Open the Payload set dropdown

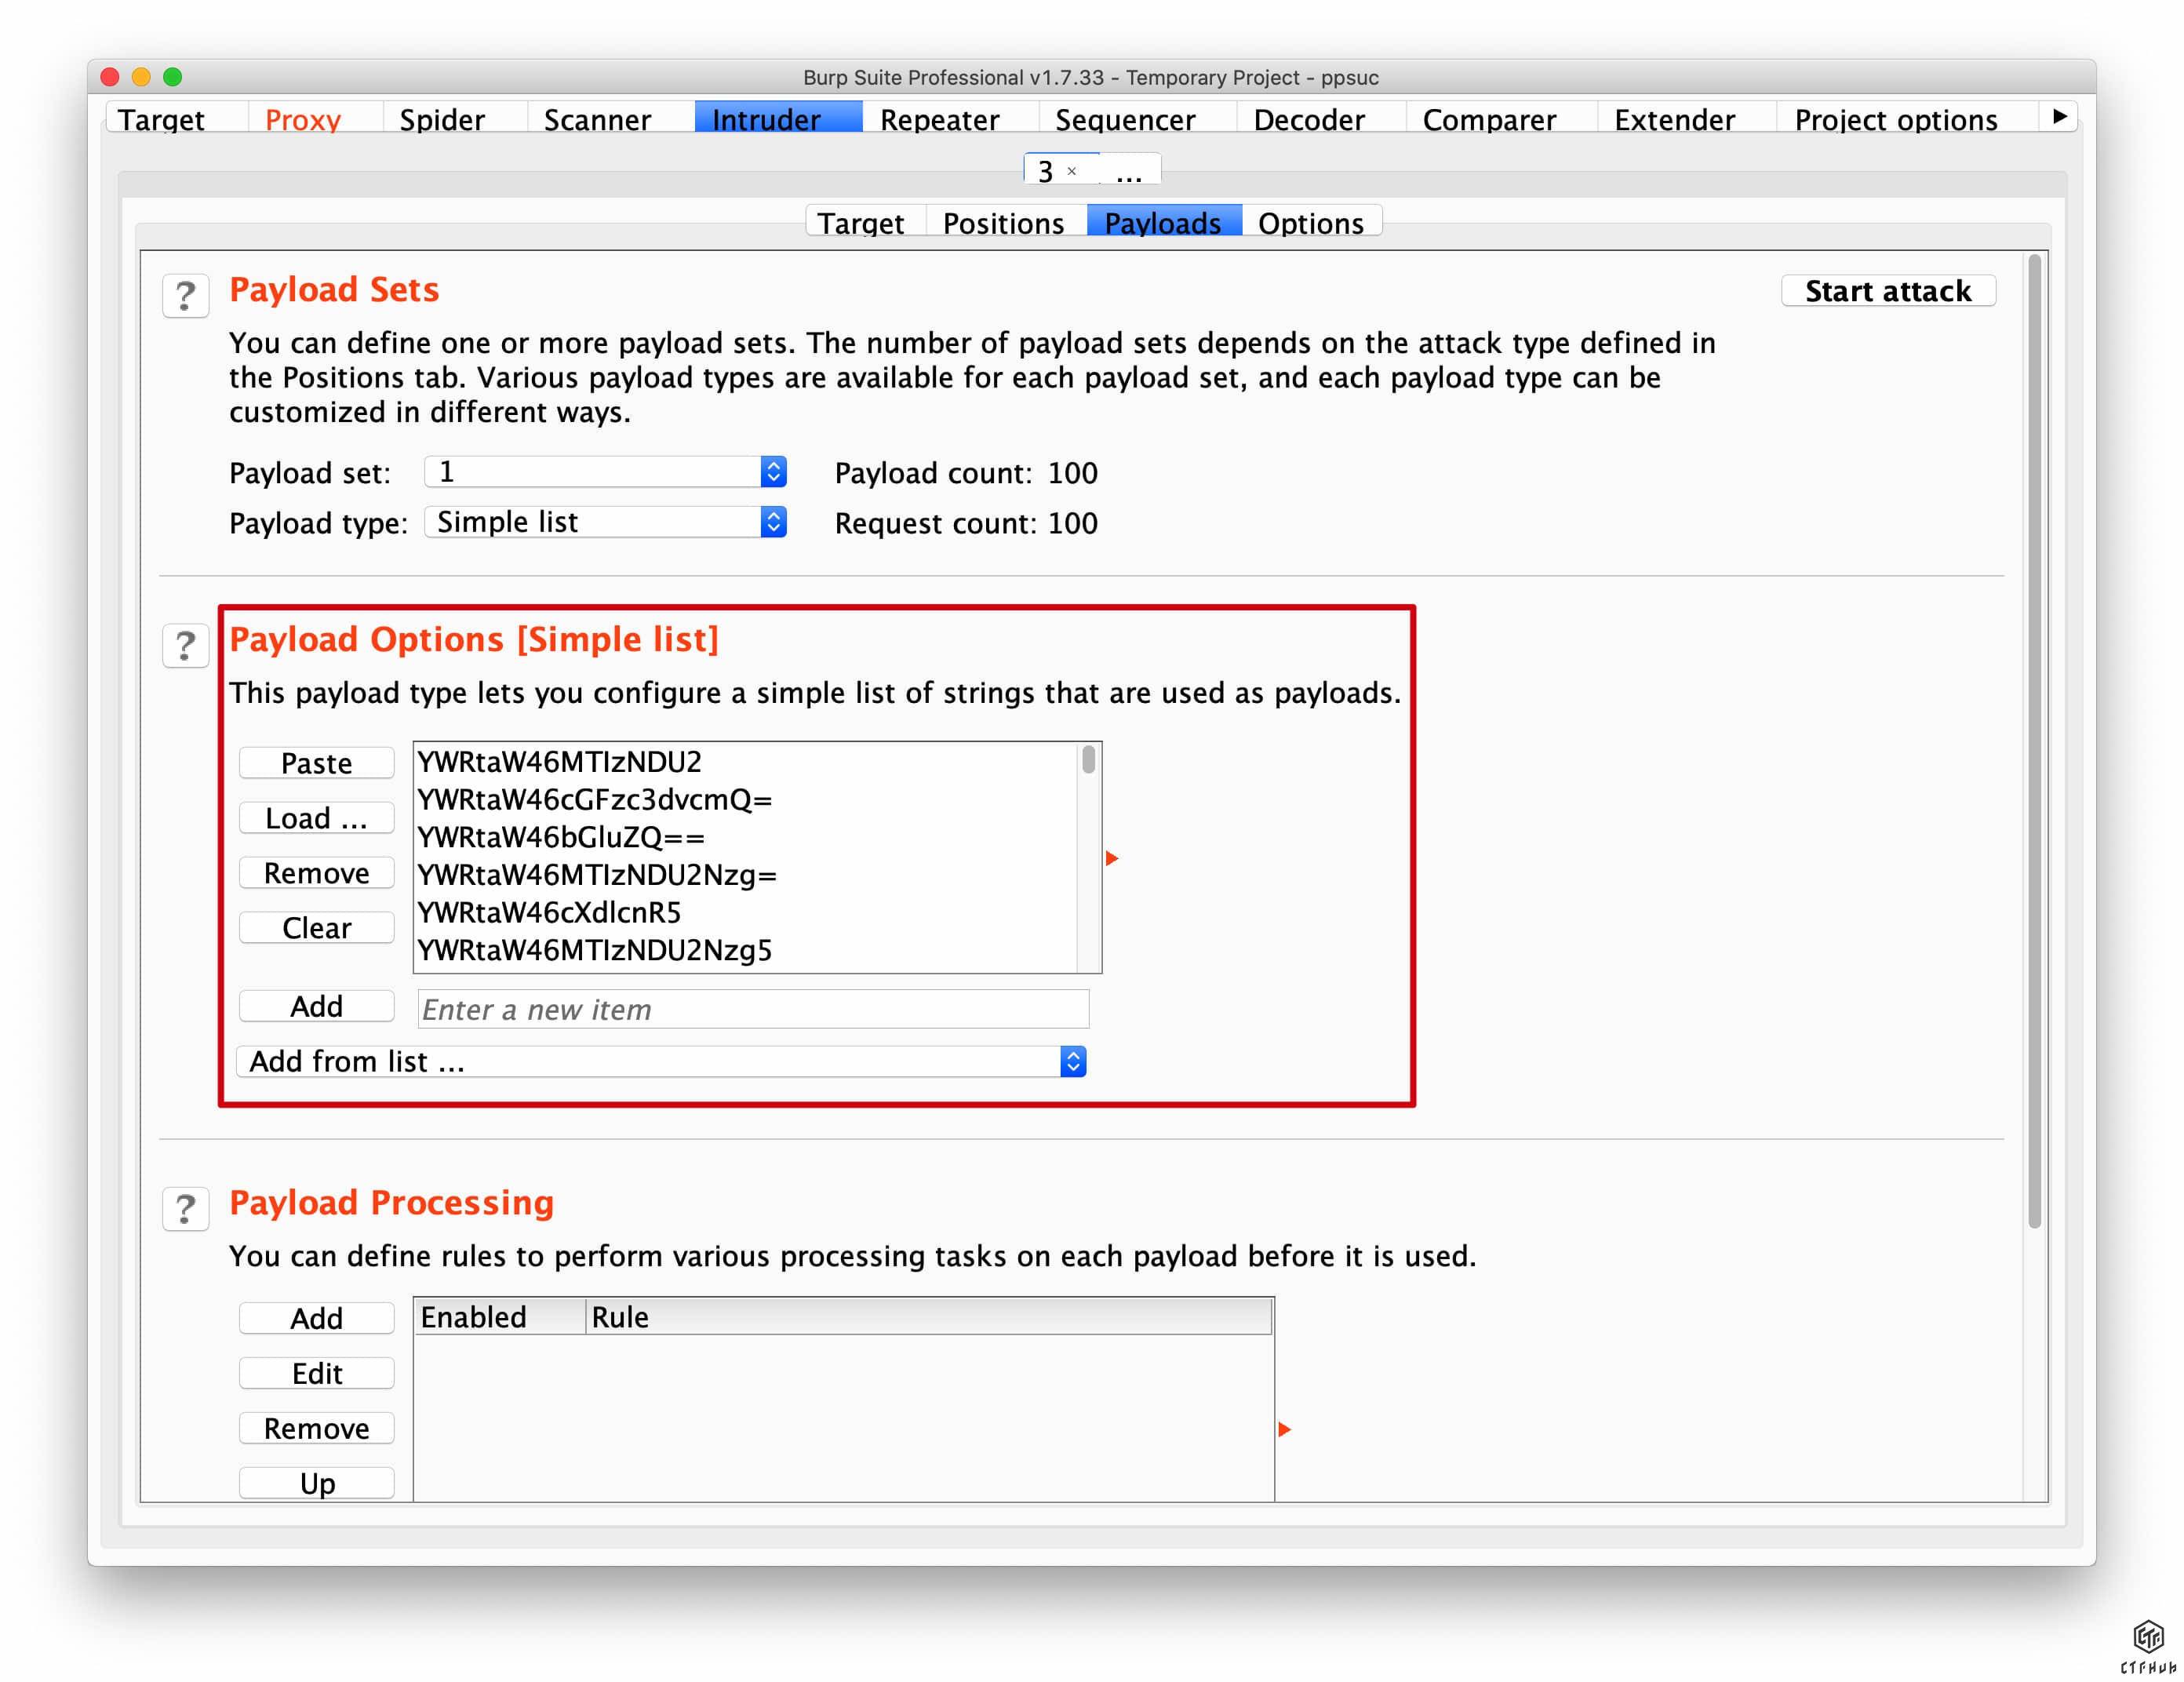click(x=605, y=472)
